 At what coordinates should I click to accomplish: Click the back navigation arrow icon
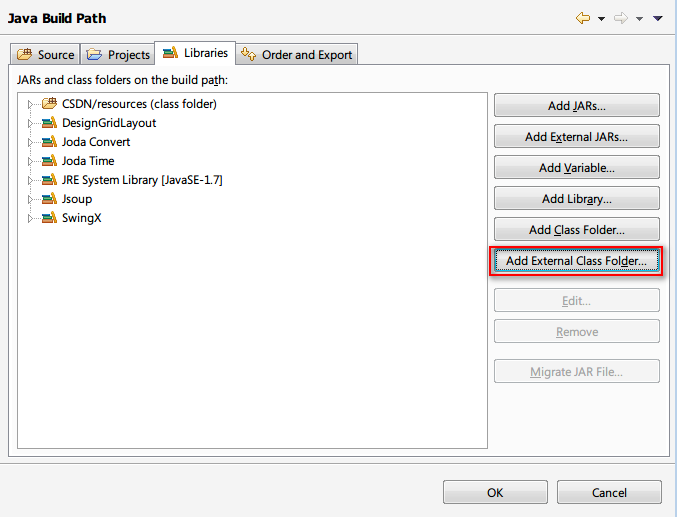(583, 18)
